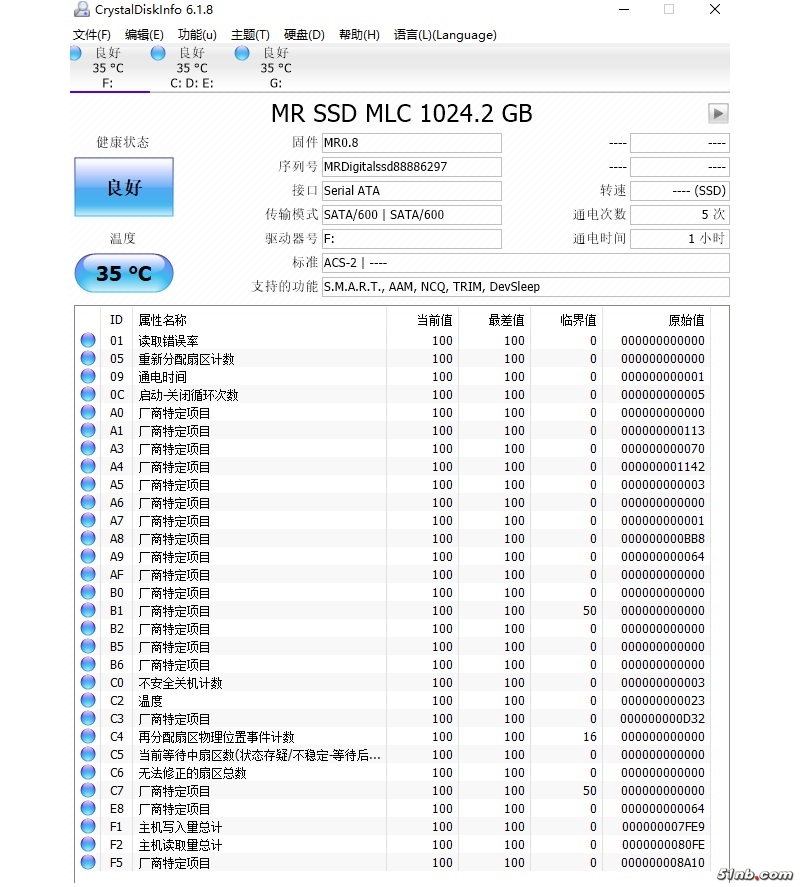
Task: Open the 功能(u) menu
Action: [197, 35]
